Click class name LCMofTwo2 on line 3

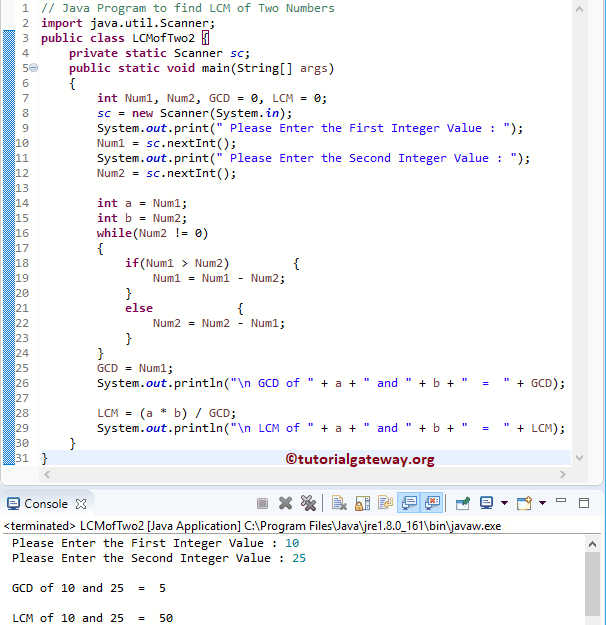click(163, 38)
